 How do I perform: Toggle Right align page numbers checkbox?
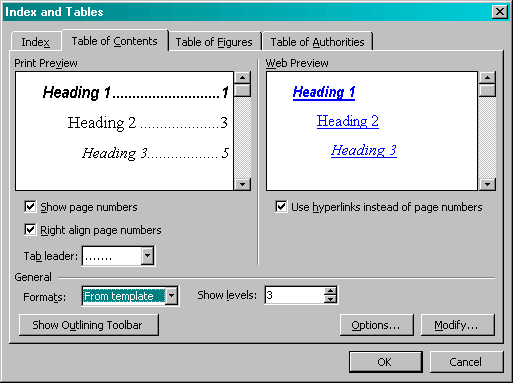pos(30,230)
